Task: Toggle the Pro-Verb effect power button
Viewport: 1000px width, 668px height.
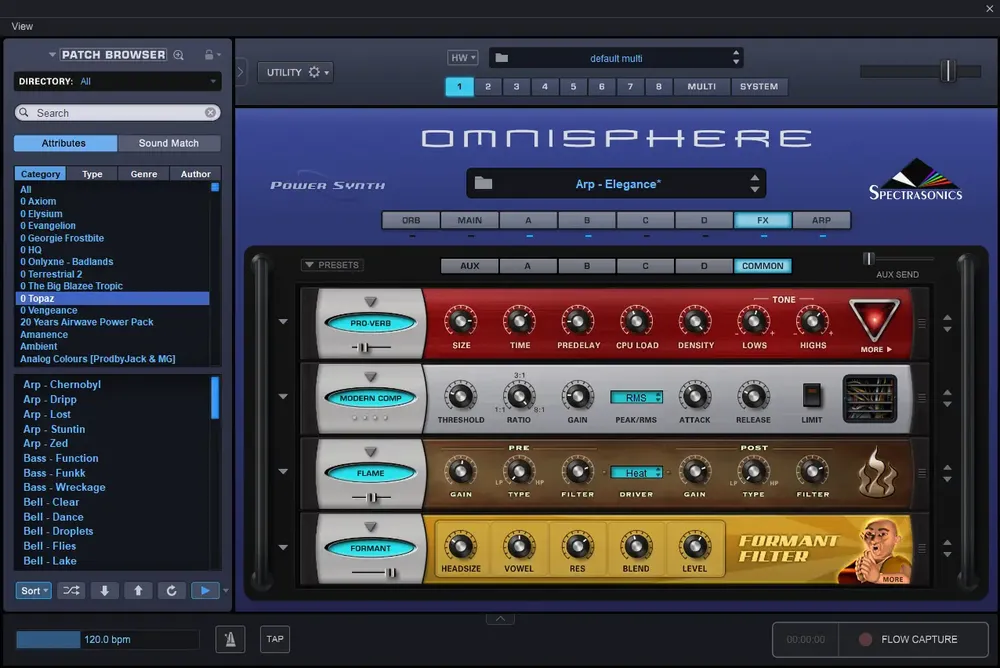Action: point(371,323)
